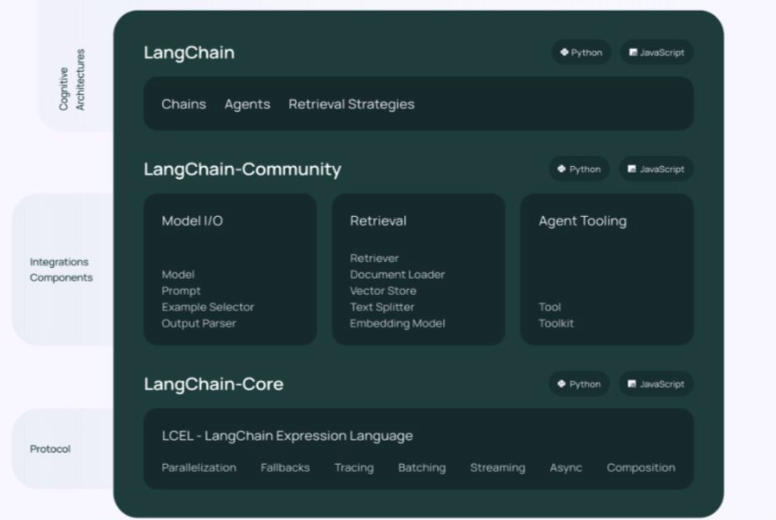The image size is (776, 520).
Task: Select the Python badge beside LangChain-Community
Action: [579, 169]
